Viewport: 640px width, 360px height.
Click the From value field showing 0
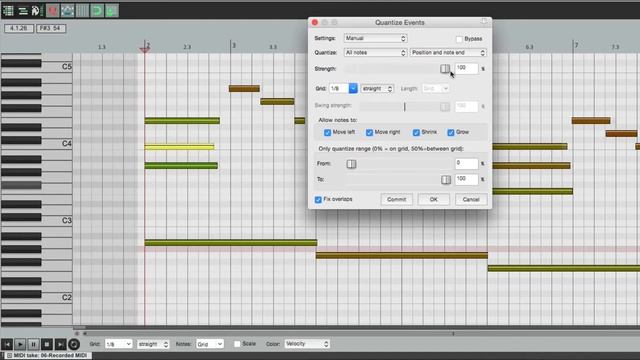coord(466,163)
